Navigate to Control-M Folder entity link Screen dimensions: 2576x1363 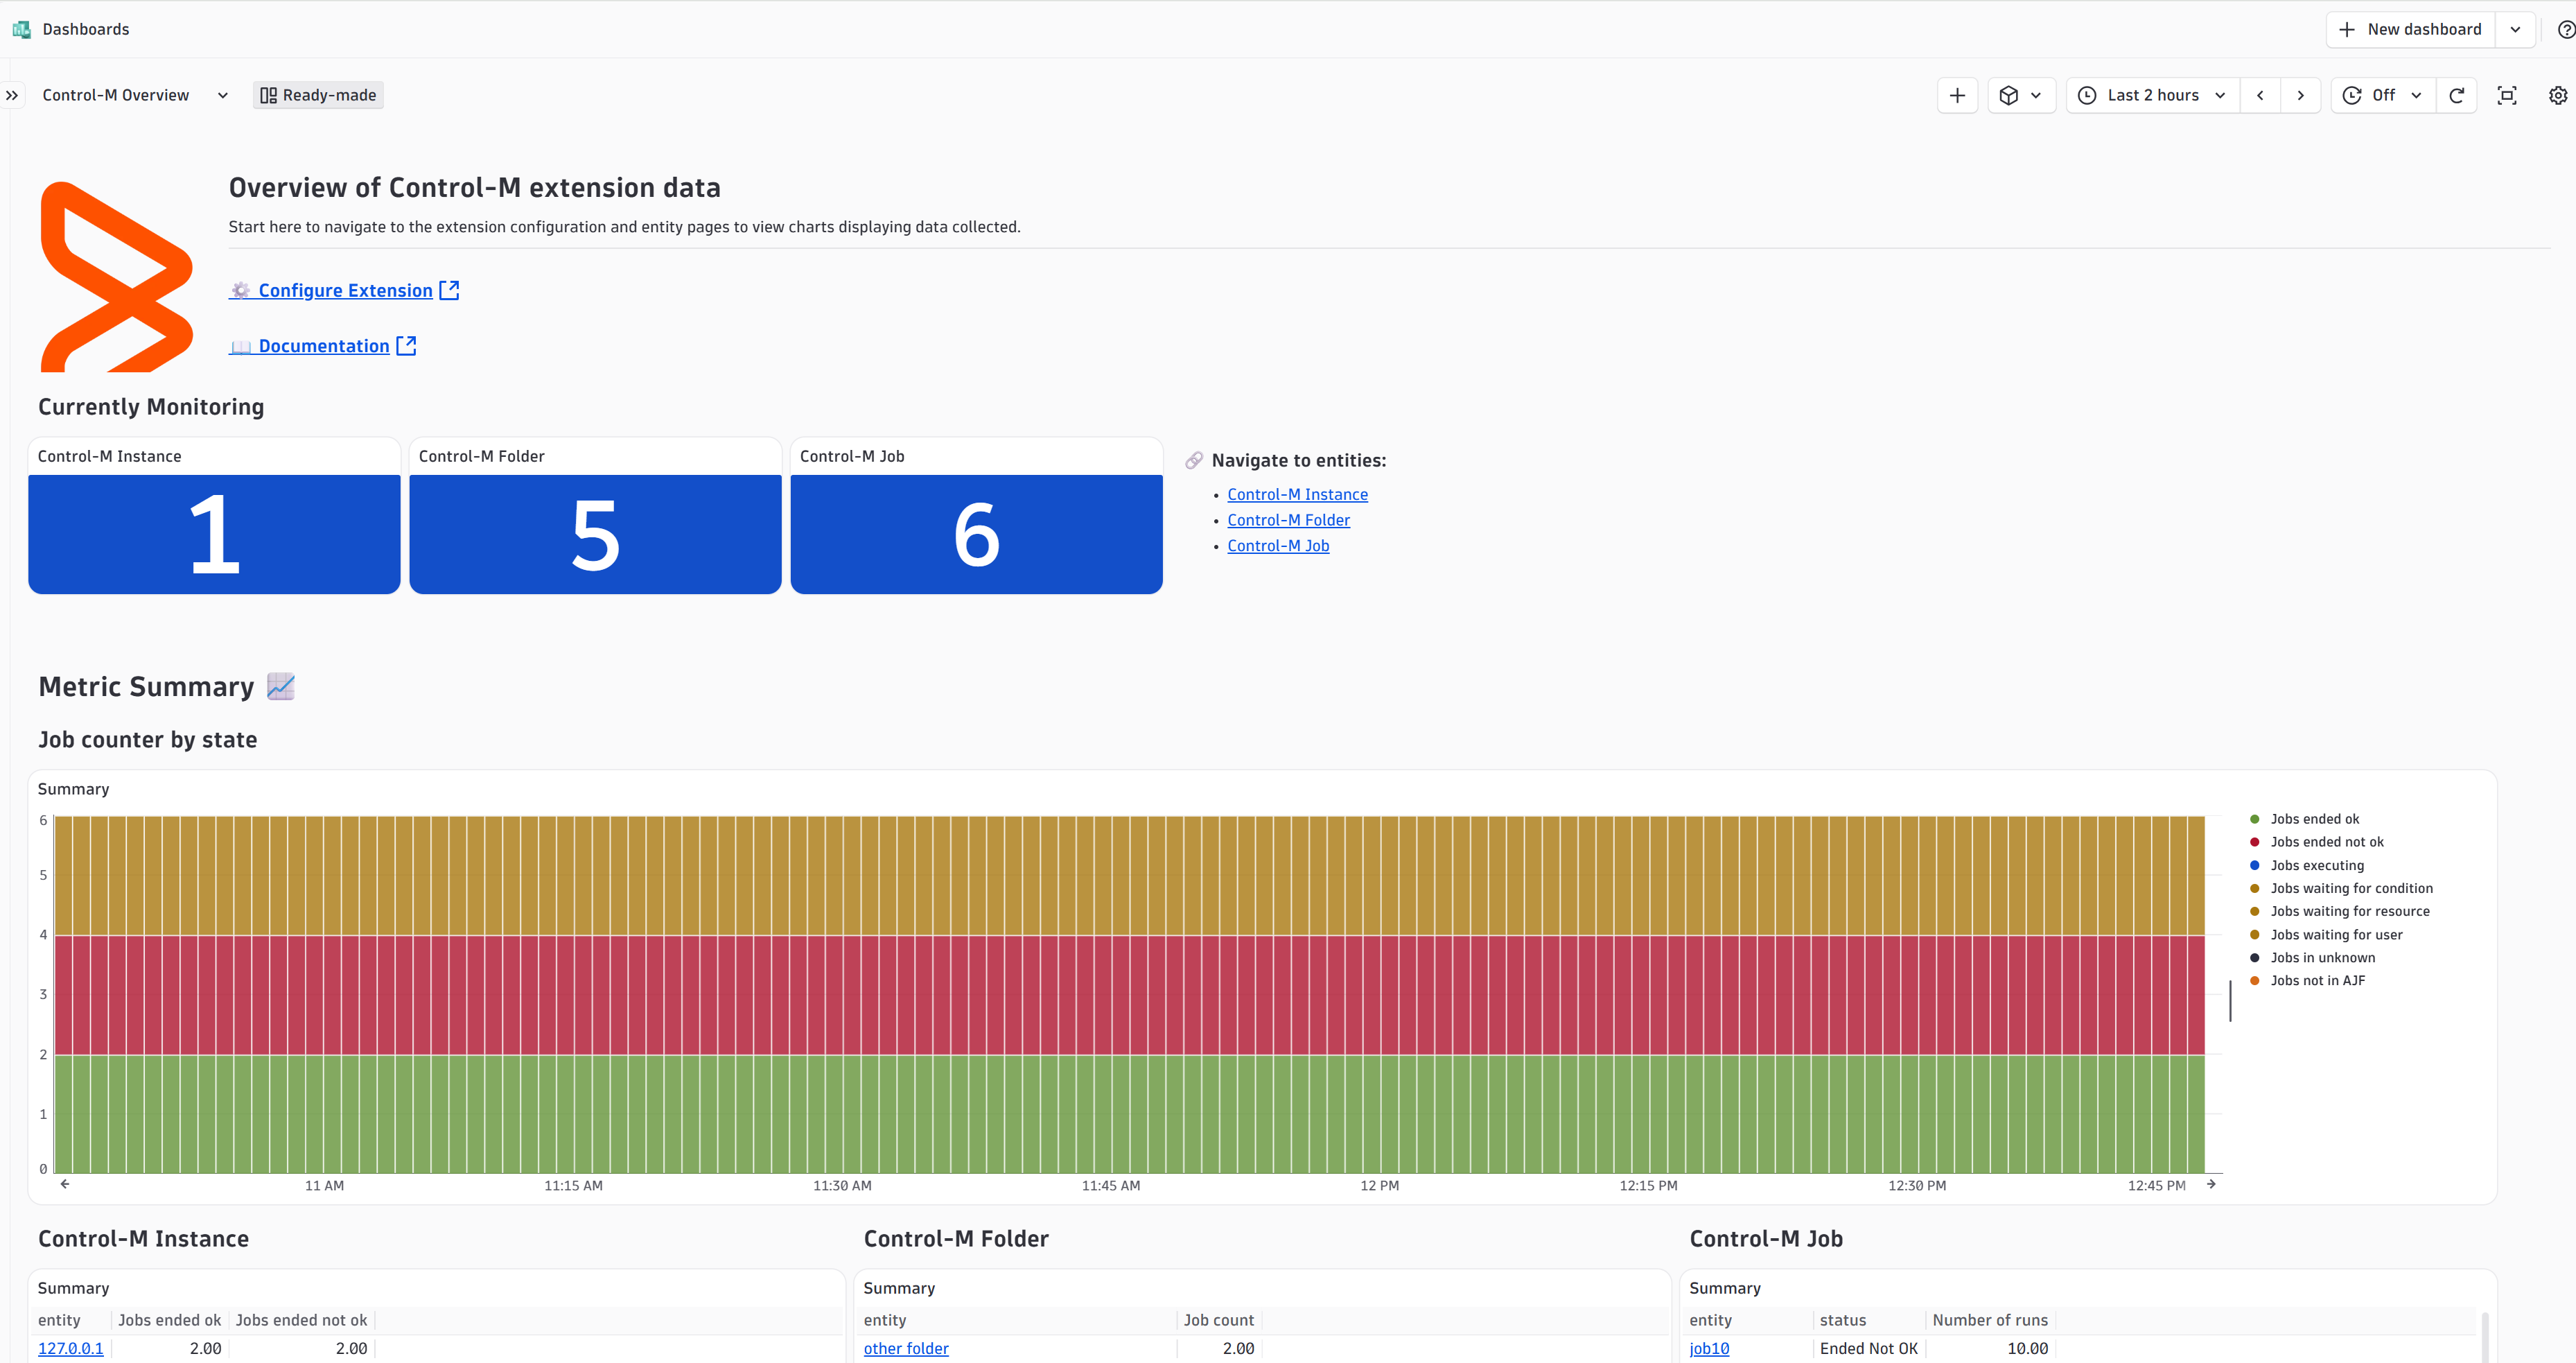(1288, 520)
